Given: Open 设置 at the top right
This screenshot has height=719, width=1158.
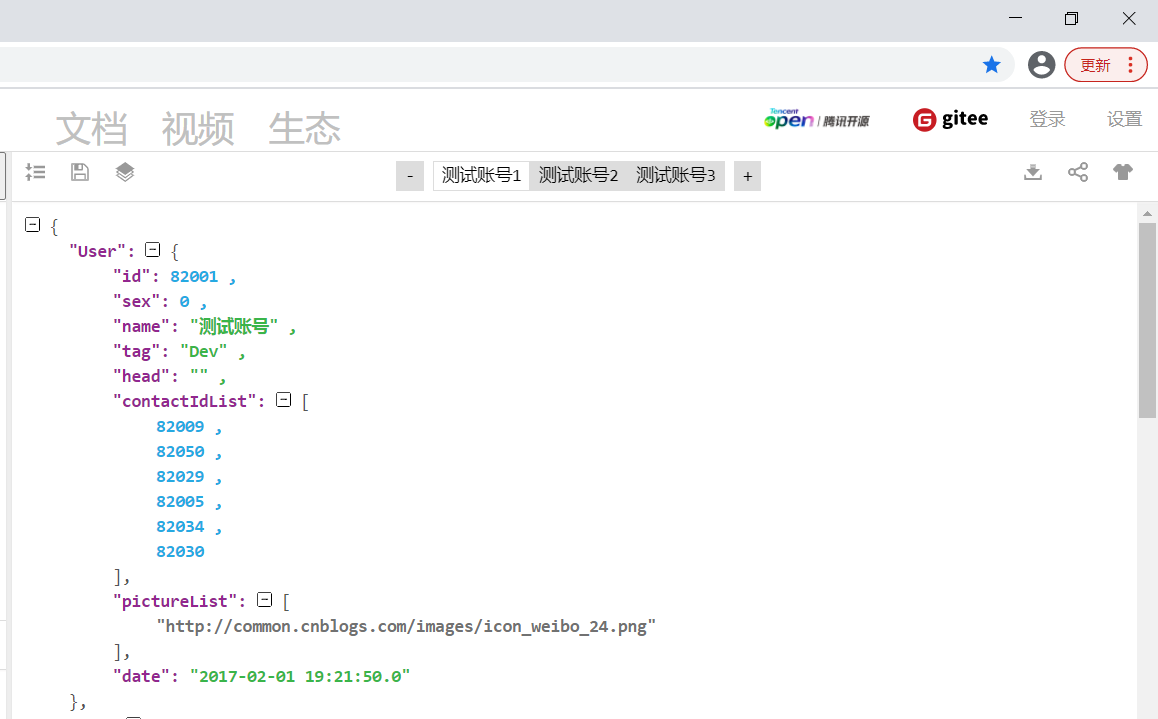Looking at the screenshot, I should (x=1124, y=119).
